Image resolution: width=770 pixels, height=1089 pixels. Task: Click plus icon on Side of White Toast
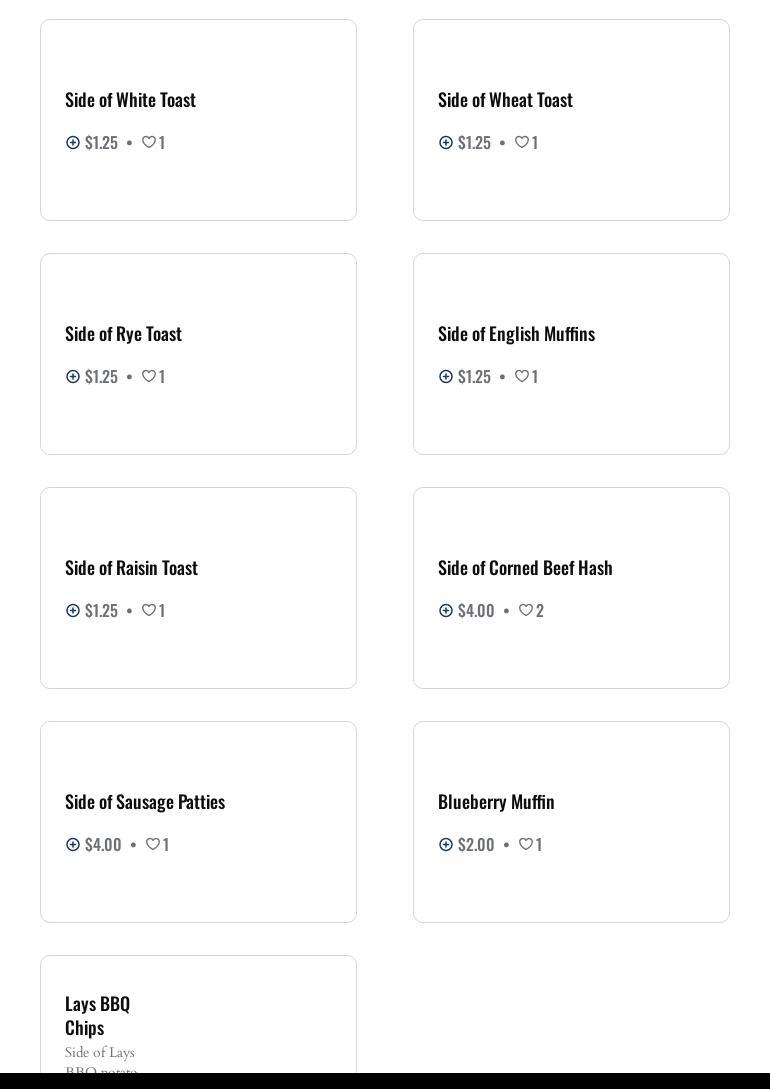[x=73, y=143]
